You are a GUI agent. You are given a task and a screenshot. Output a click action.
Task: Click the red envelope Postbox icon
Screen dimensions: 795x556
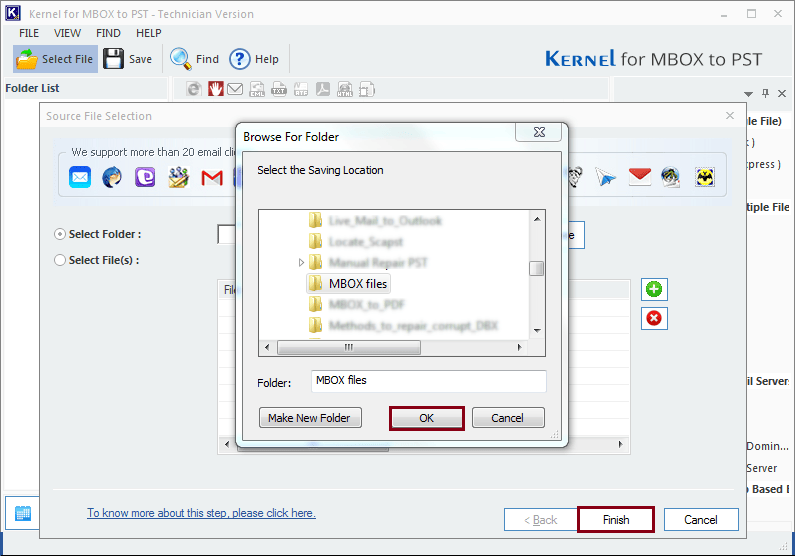click(x=639, y=176)
